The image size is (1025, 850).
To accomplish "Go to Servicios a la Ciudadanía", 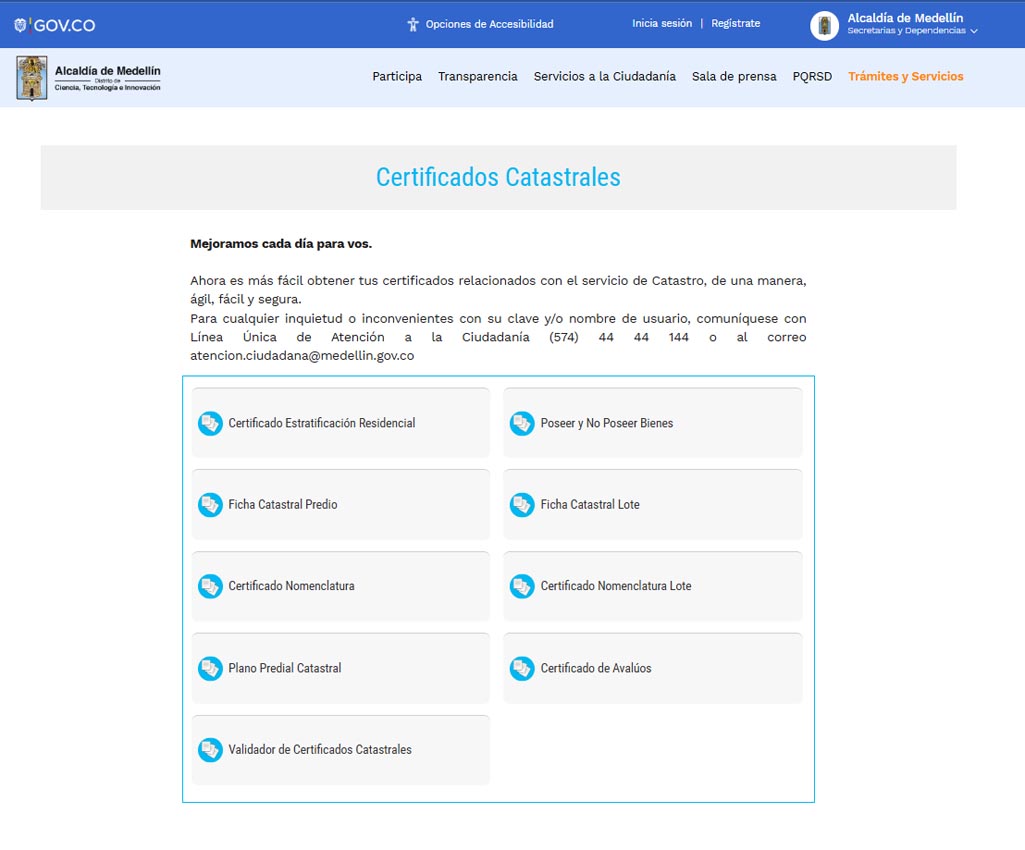I will [604, 76].
